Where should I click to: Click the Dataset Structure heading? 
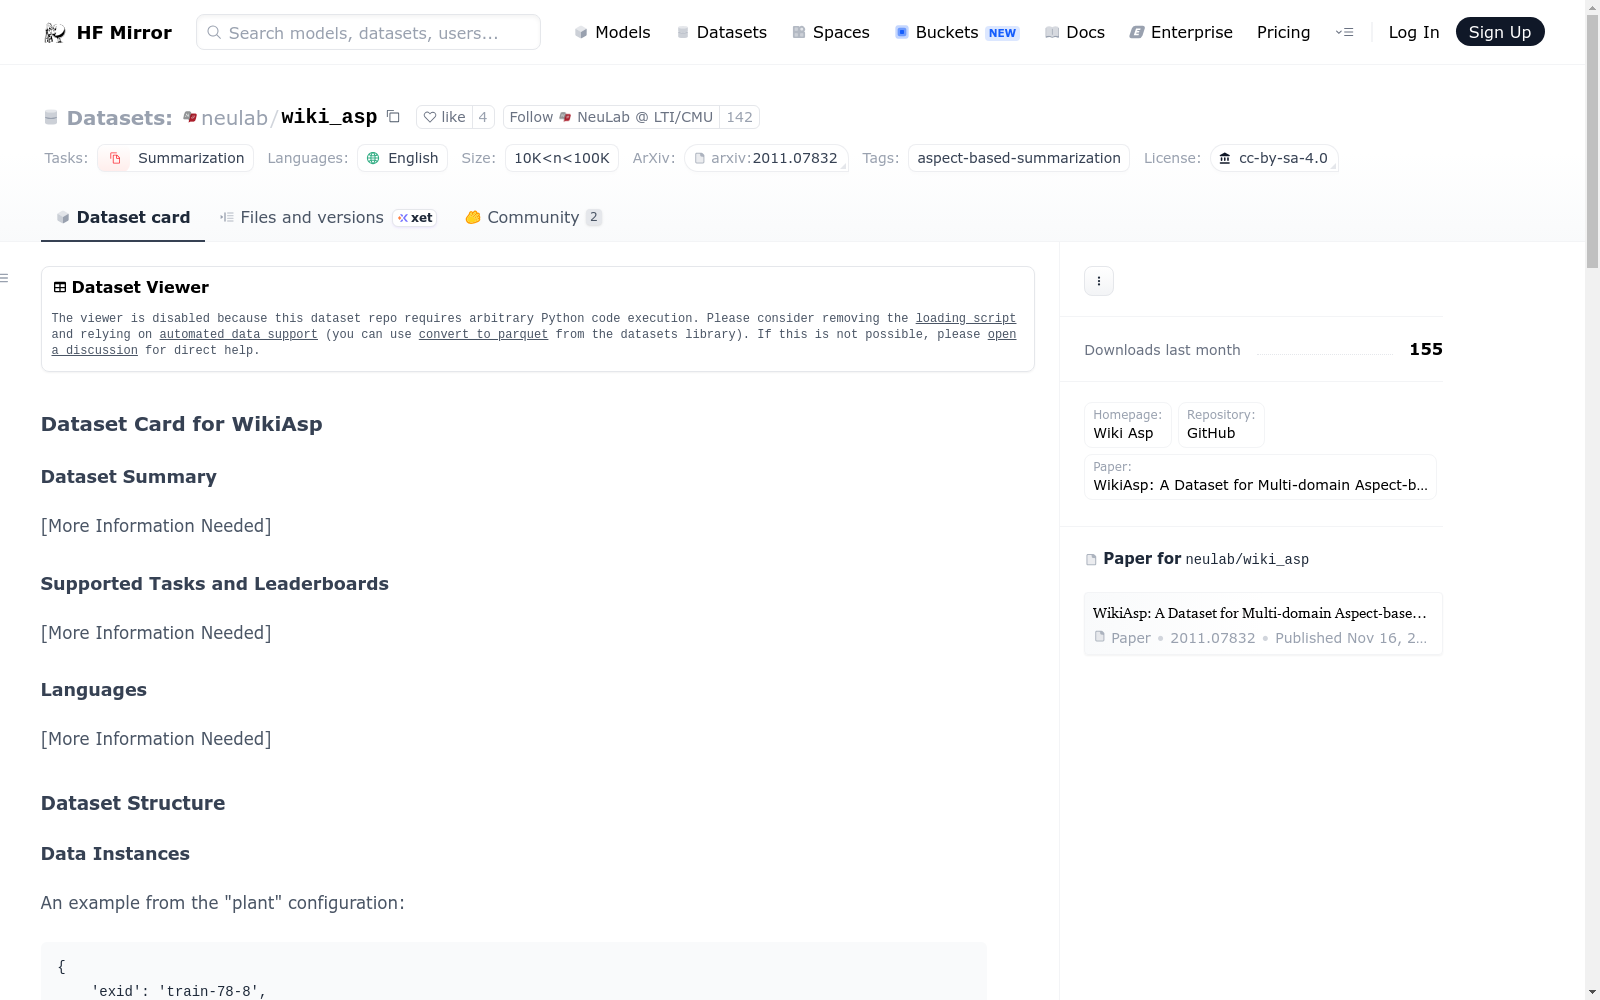pos(133,803)
